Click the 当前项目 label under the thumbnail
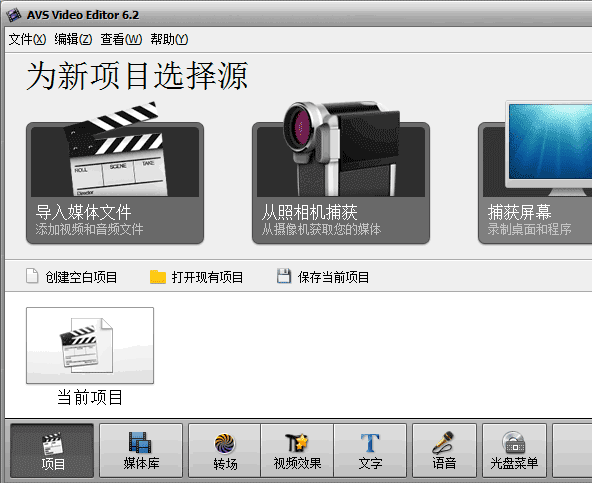 point(90,398)
